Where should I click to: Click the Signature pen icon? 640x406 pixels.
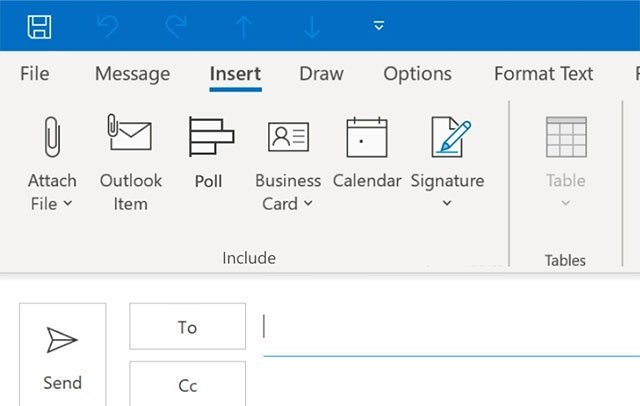pyautogui.click(x=447, y=137)
